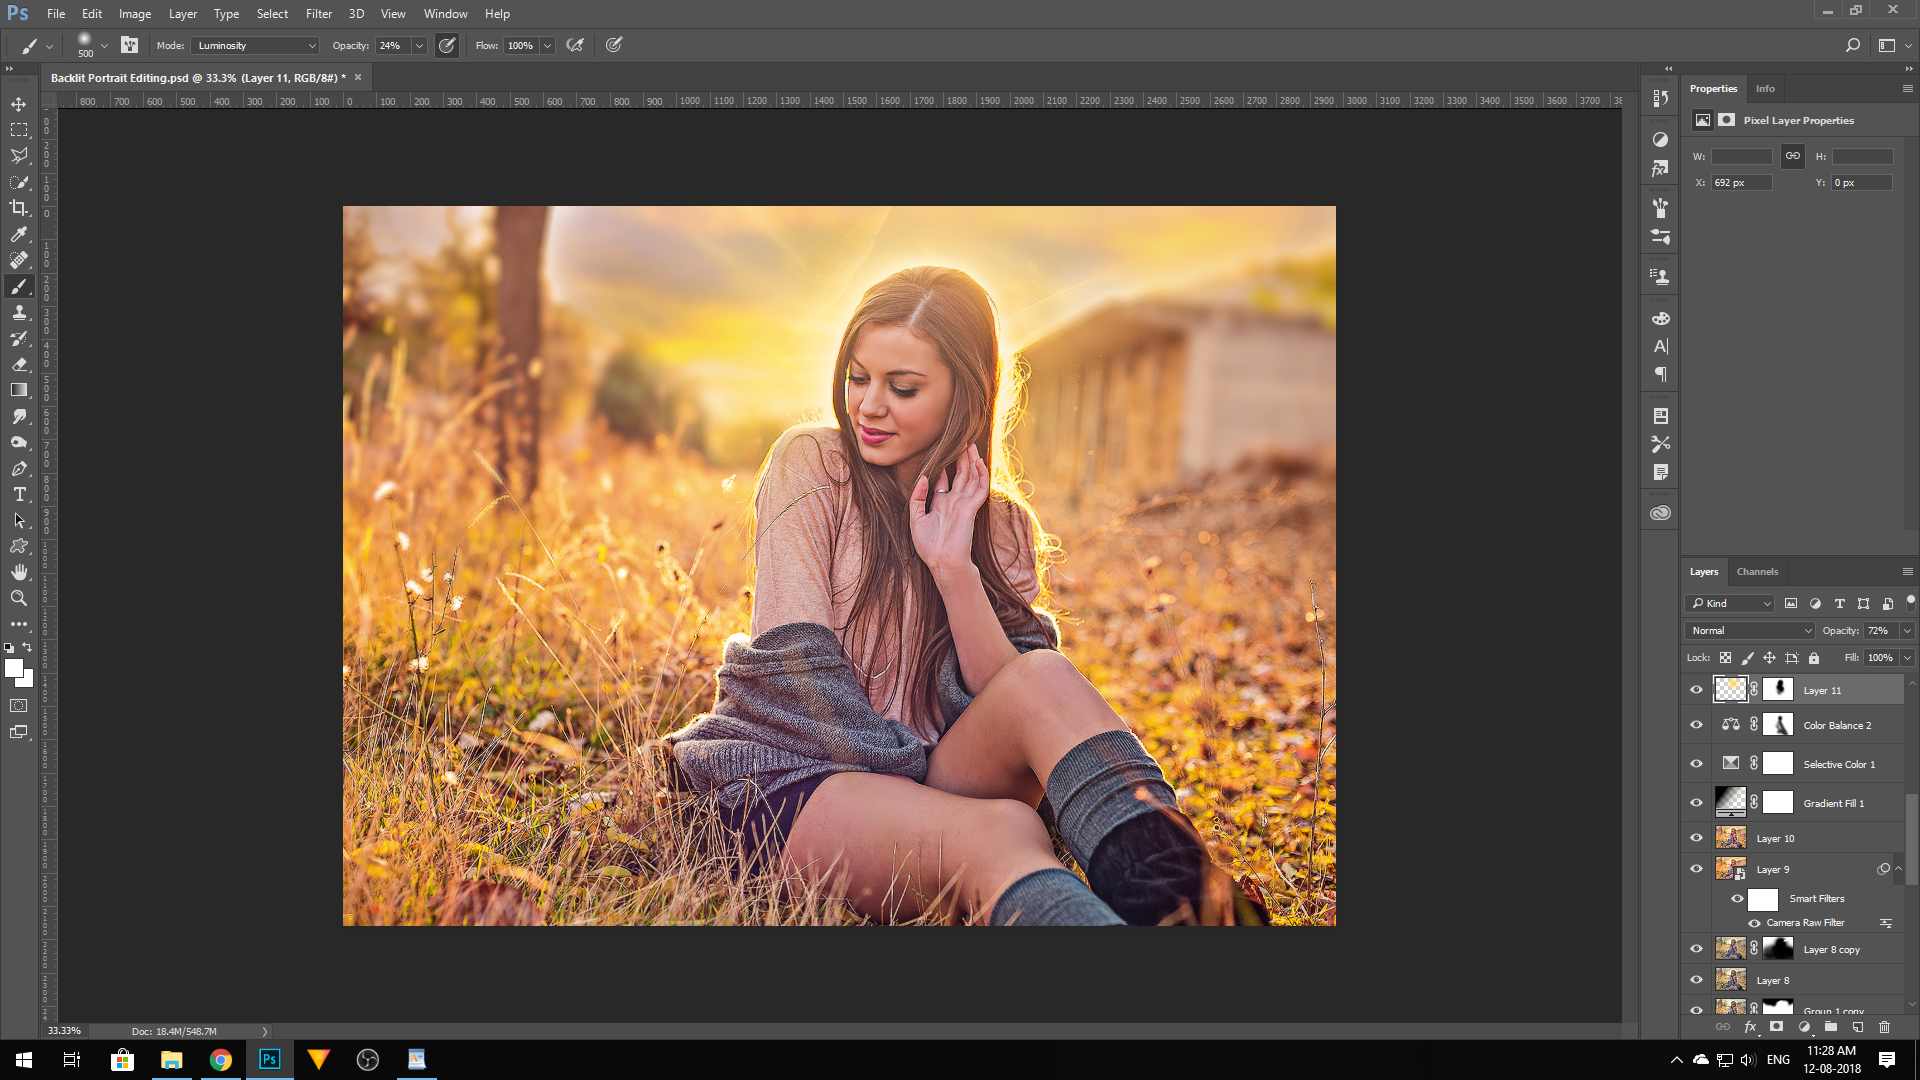
Task: Select the Zoom tool
Action: (x=19, y=598)
